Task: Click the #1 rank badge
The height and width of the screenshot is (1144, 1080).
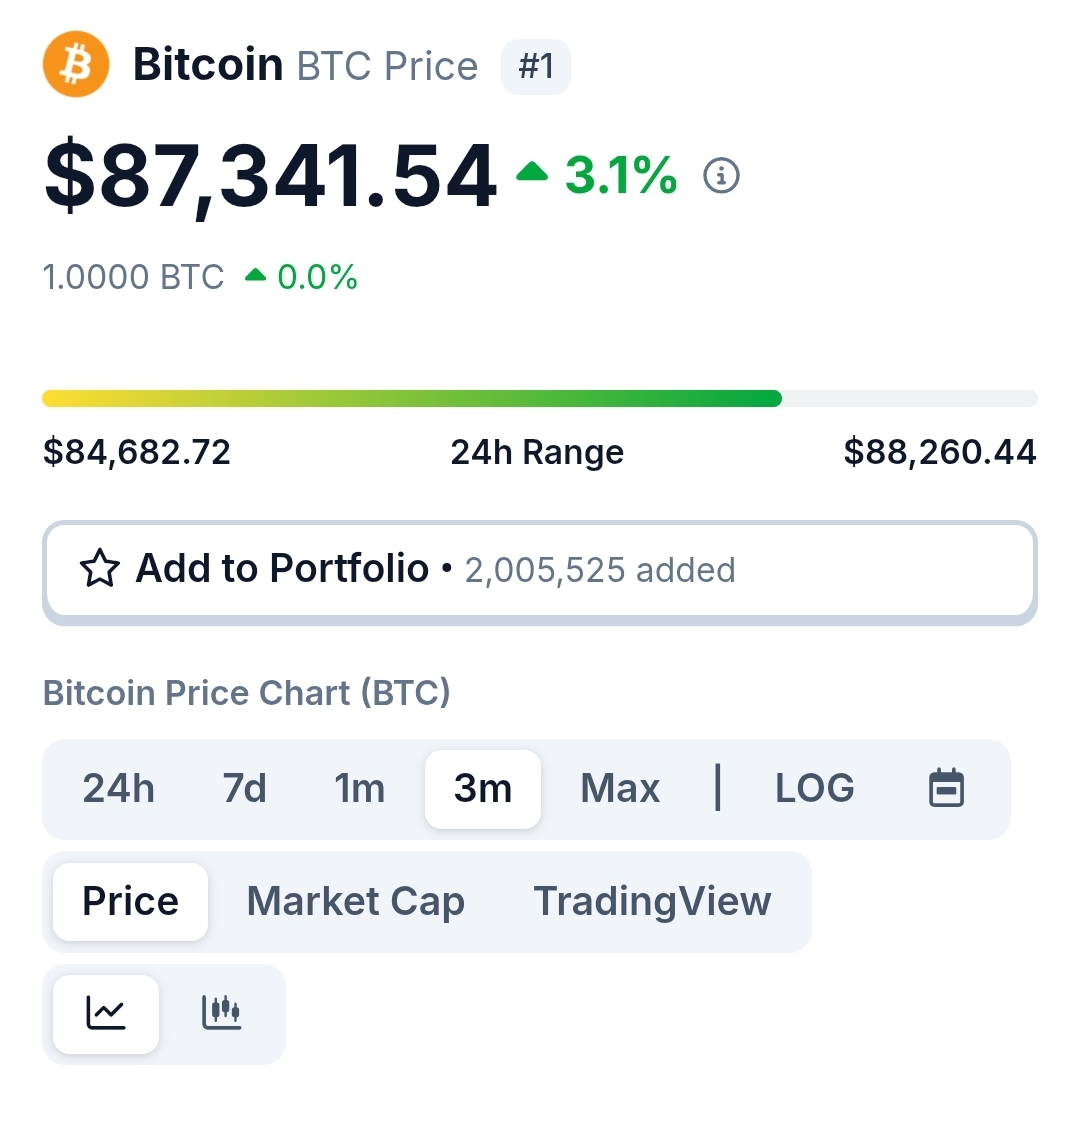Action: click(x=536, y=66)
